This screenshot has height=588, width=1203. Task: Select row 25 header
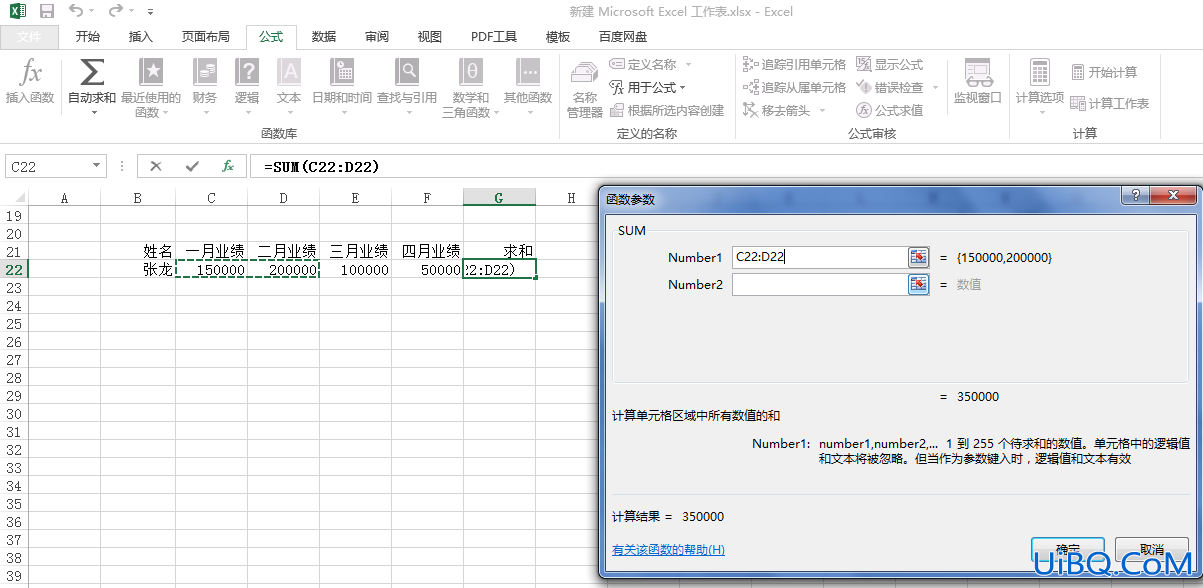tap(14, 324)
